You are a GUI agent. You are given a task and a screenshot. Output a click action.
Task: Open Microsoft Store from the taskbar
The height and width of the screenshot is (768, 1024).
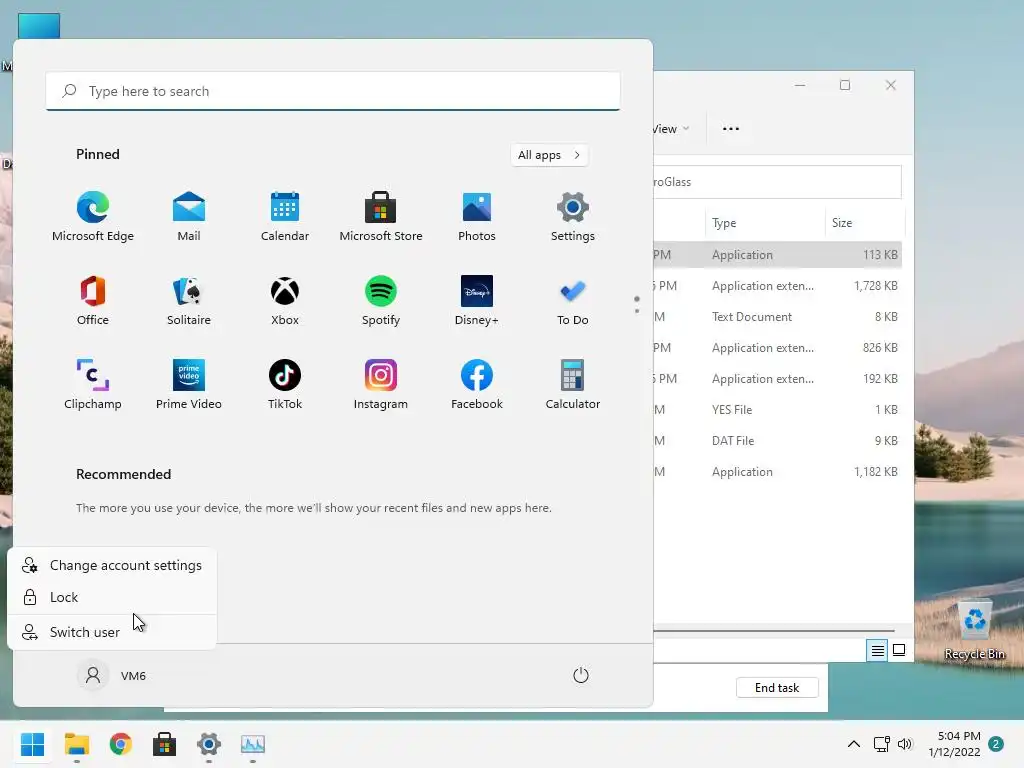click(165, 744)
